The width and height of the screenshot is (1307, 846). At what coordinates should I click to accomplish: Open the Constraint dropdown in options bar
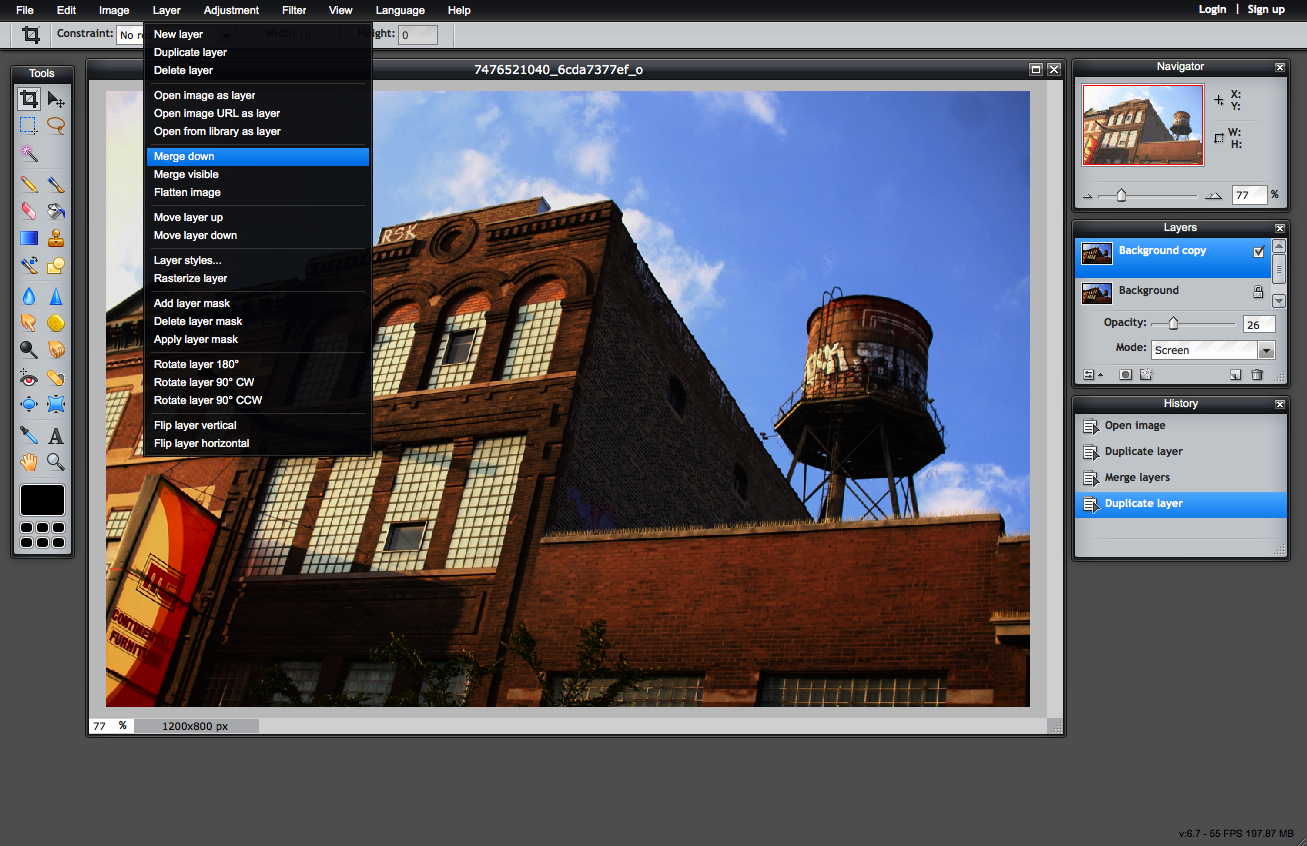pyautogui.click(x=130, y=35)
